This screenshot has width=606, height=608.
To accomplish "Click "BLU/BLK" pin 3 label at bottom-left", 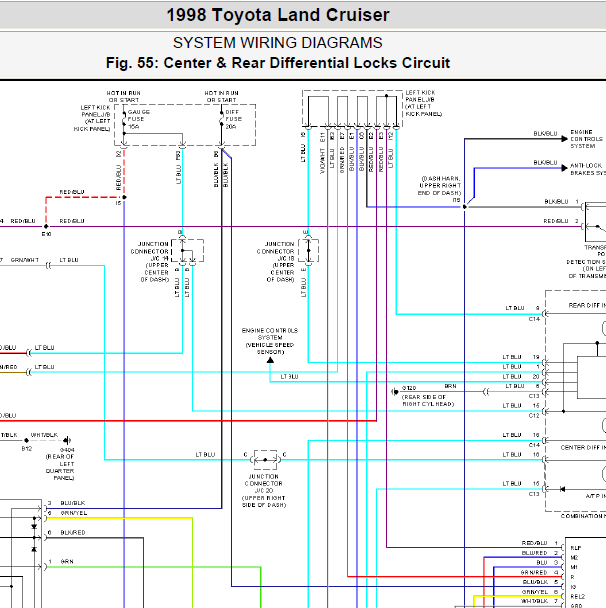I will point(73,503).
